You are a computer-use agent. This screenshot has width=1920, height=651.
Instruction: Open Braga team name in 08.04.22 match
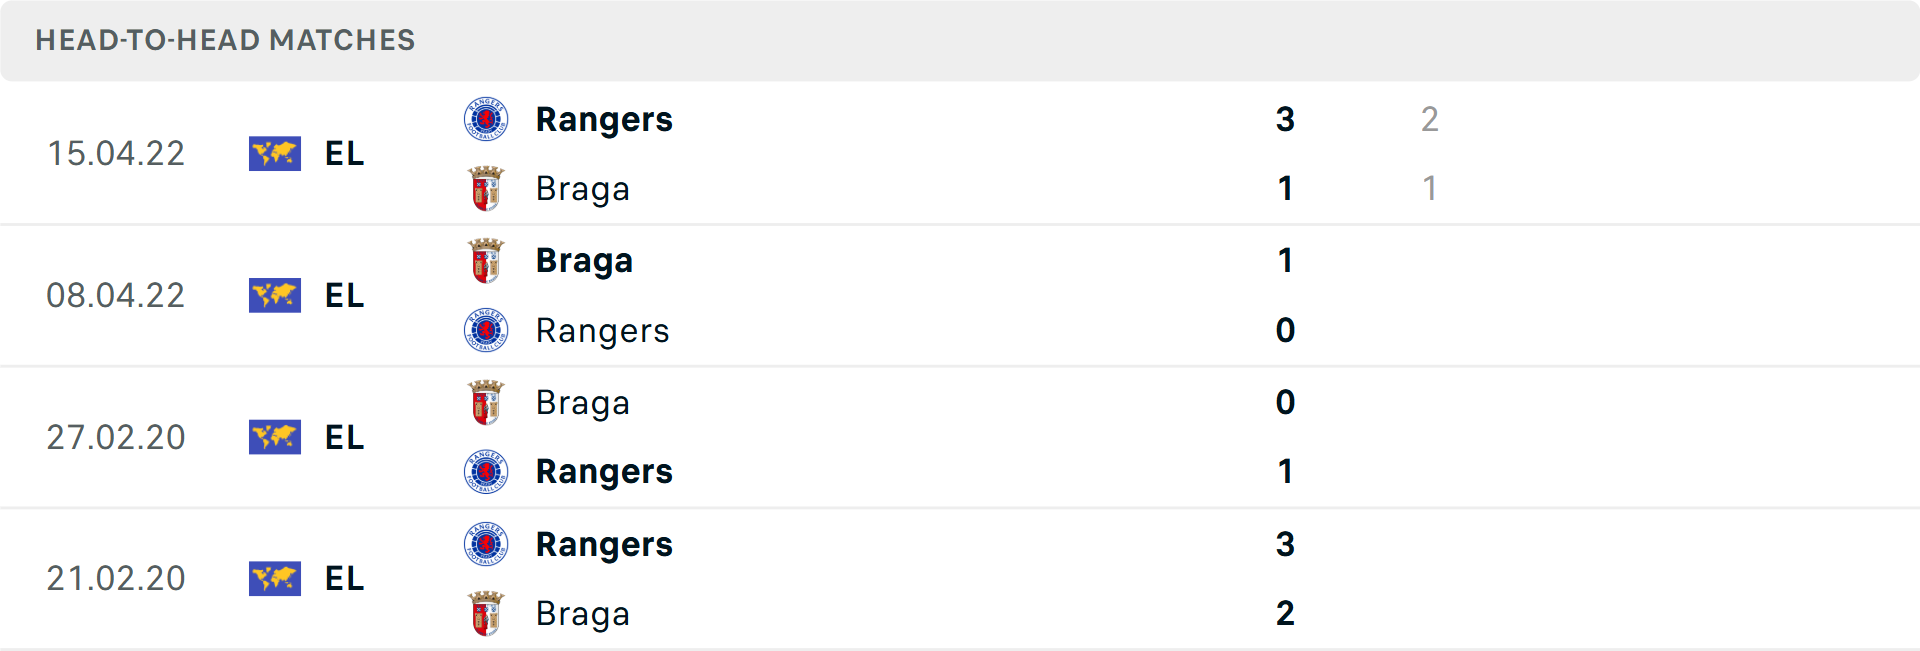click(x=584, y=261)
